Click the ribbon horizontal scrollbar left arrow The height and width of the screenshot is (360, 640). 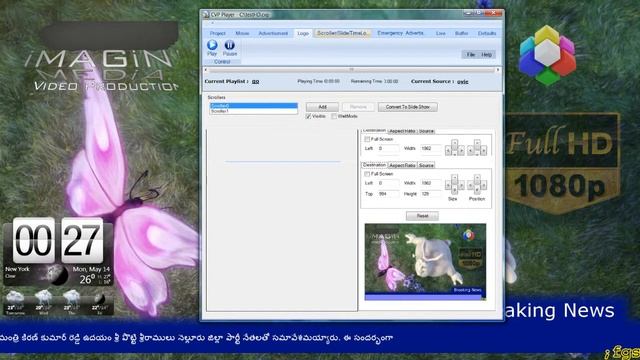click(206, 70)
